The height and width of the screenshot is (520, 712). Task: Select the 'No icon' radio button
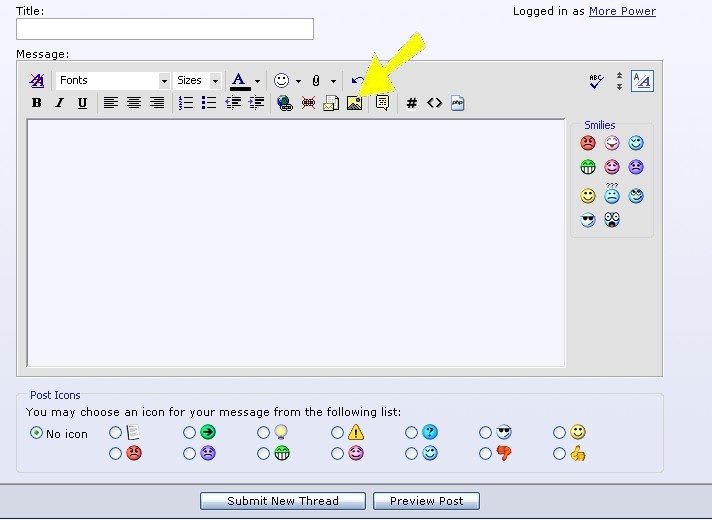37,433
